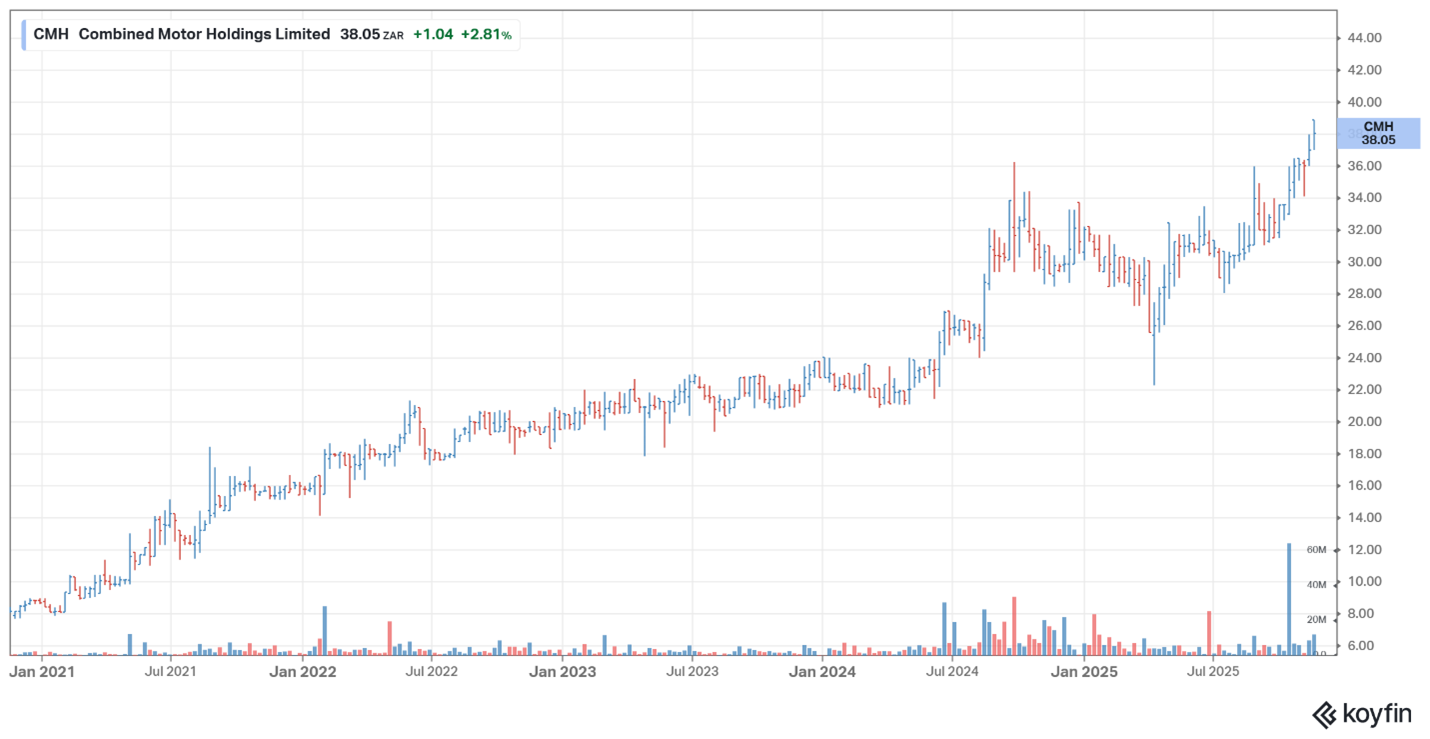Click the 40M volume axis label
Viewport: 1430px width, 739px height.
pyautogui.click(x=1316, y=585)
